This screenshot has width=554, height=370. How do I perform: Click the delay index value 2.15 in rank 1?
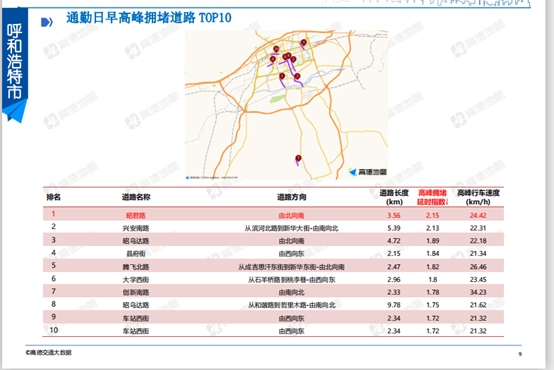(x=432, y=215)
